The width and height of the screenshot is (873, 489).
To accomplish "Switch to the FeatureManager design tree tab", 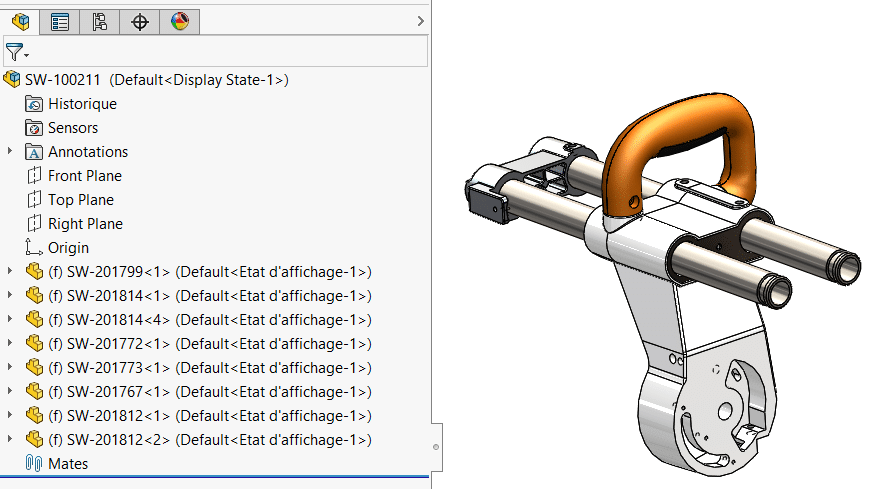I will click(20, 22).
